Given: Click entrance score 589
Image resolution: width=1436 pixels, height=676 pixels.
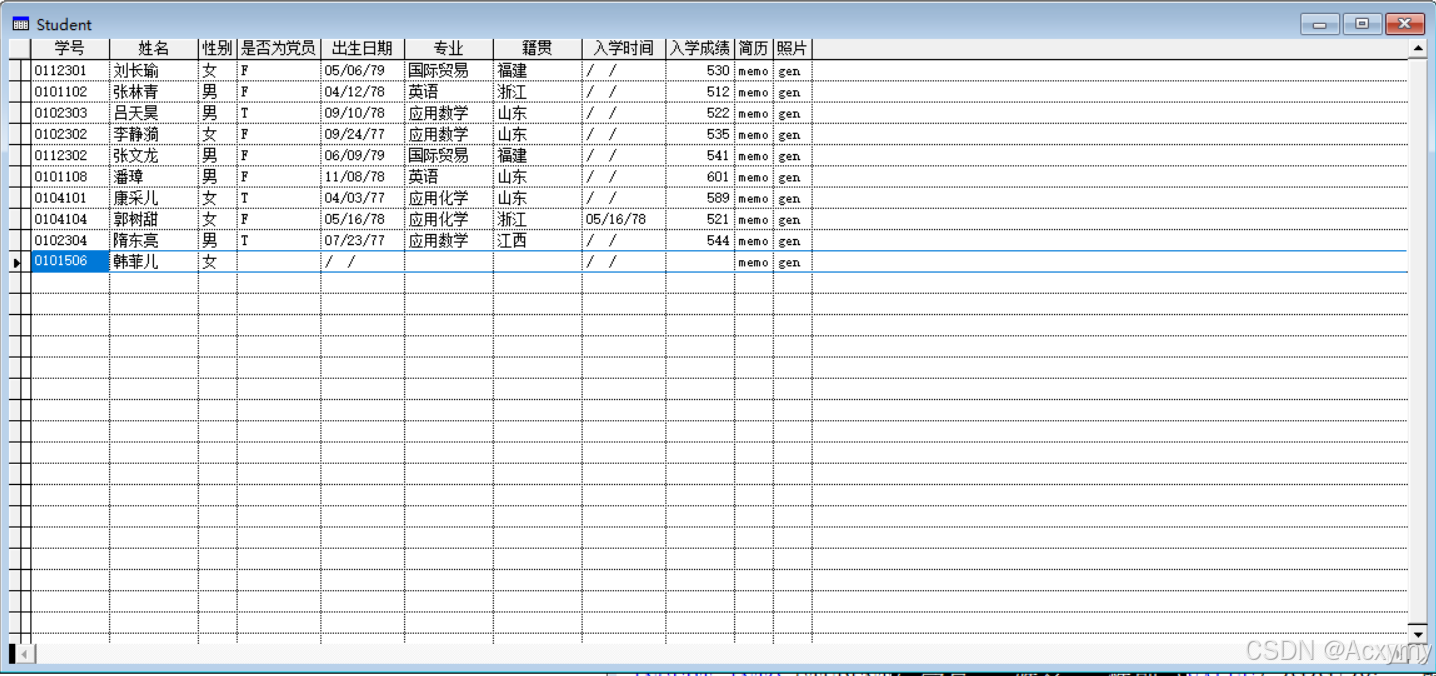Looking at the screenshot, I should [699, 198].
